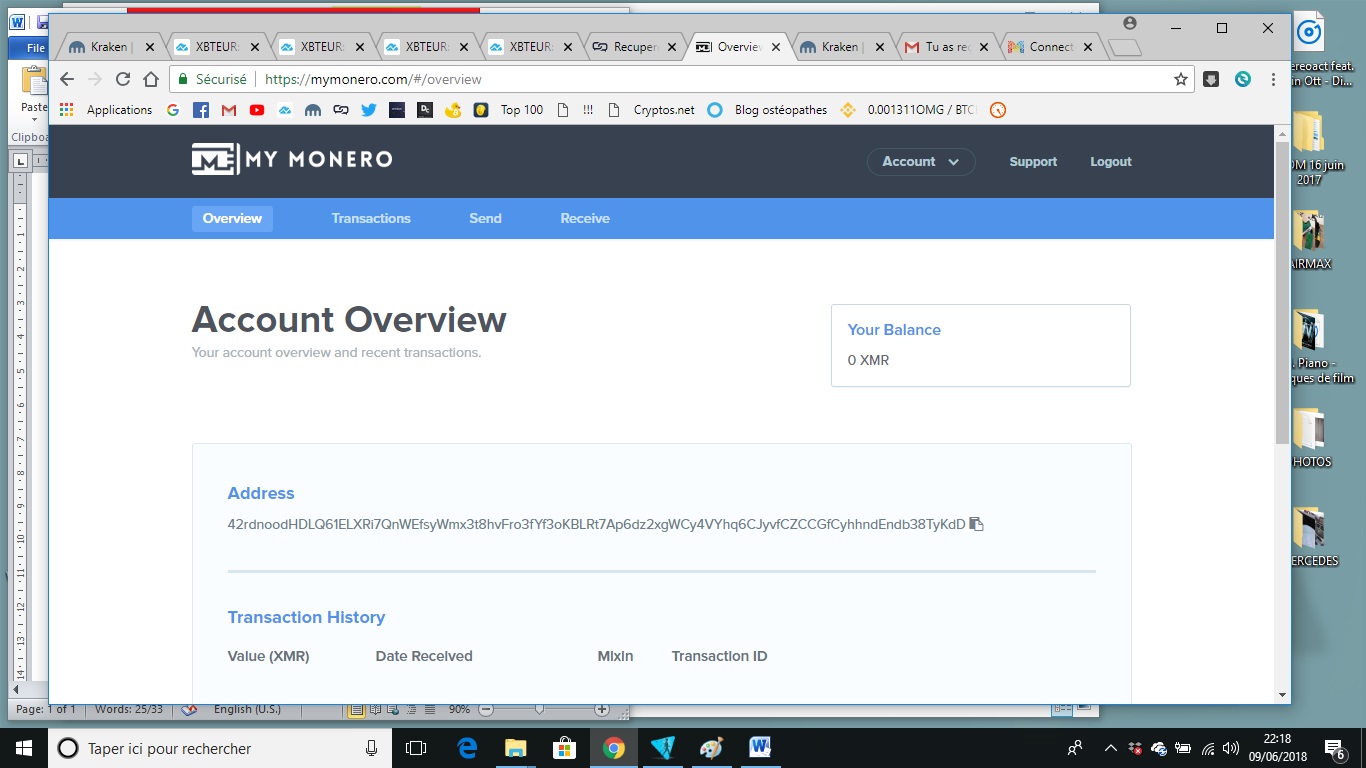Copy the Monero address via clipboard icon
Screen dimensions: 1366x768
(x=977, y=524)
